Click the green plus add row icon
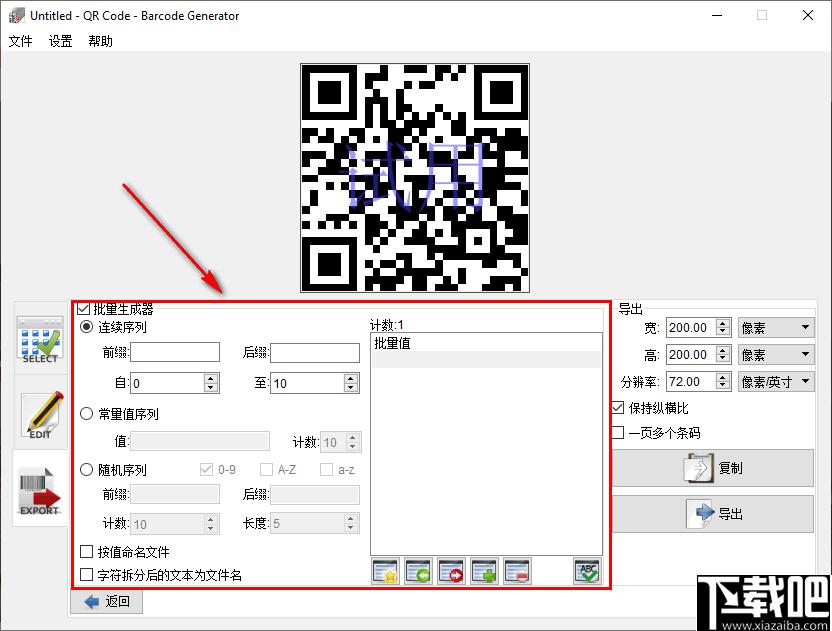 484,572
